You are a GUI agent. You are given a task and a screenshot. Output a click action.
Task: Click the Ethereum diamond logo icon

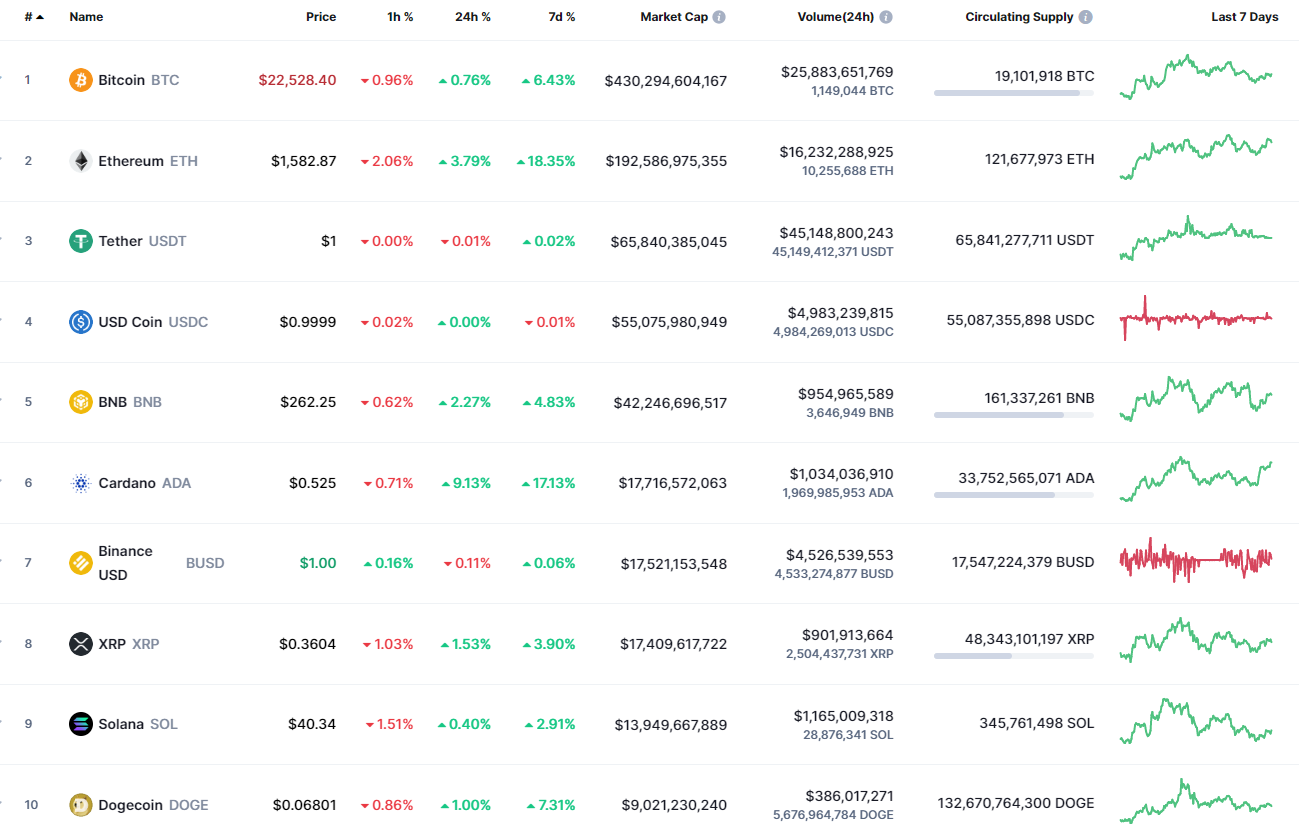click(81, 161)
